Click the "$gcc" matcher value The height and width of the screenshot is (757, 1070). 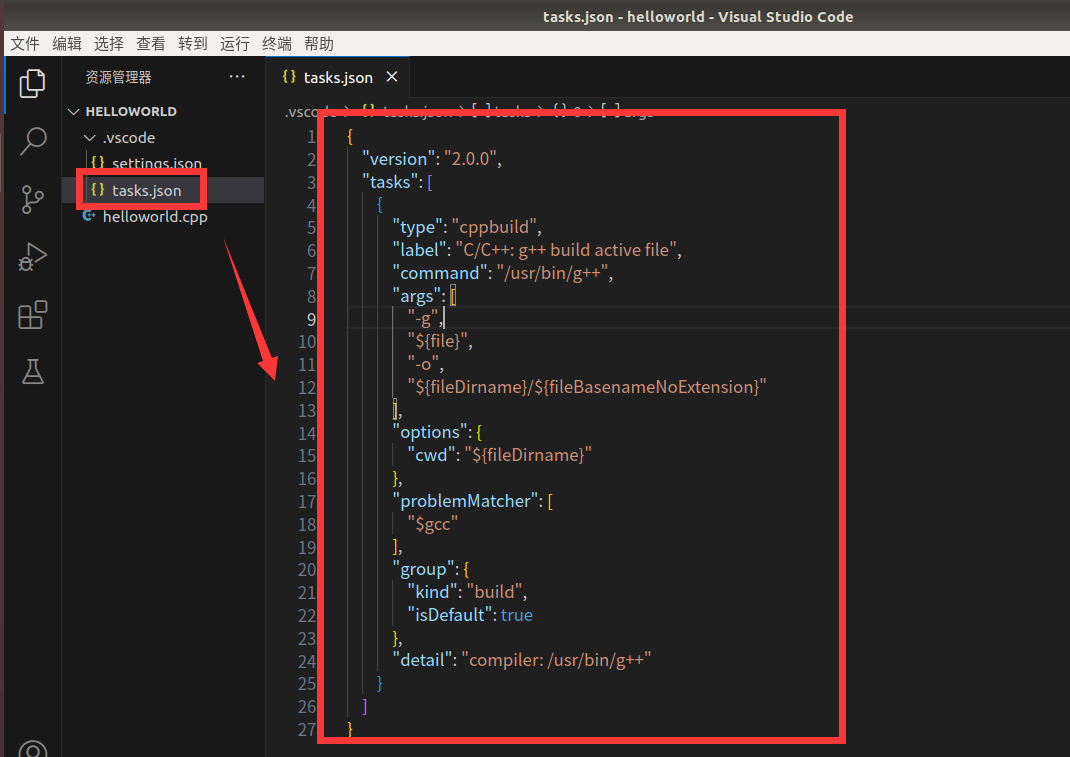(x=433, y=524)
